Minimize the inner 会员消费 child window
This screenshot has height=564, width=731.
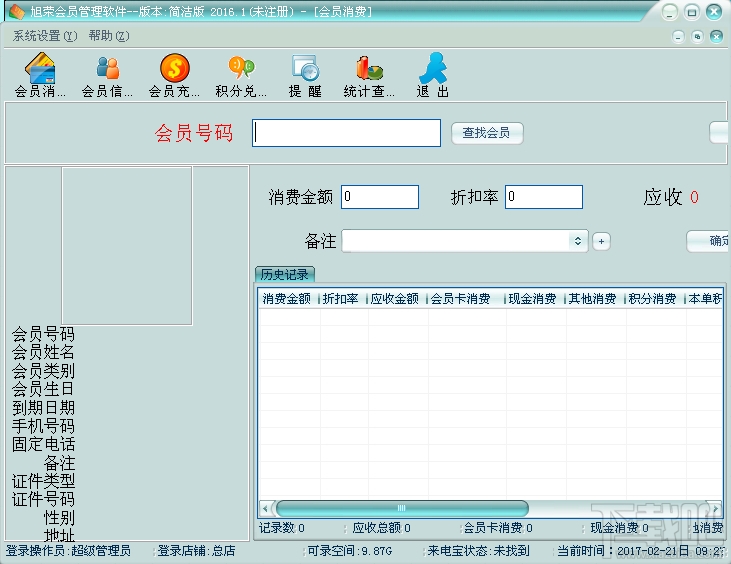tap(678, 36)
